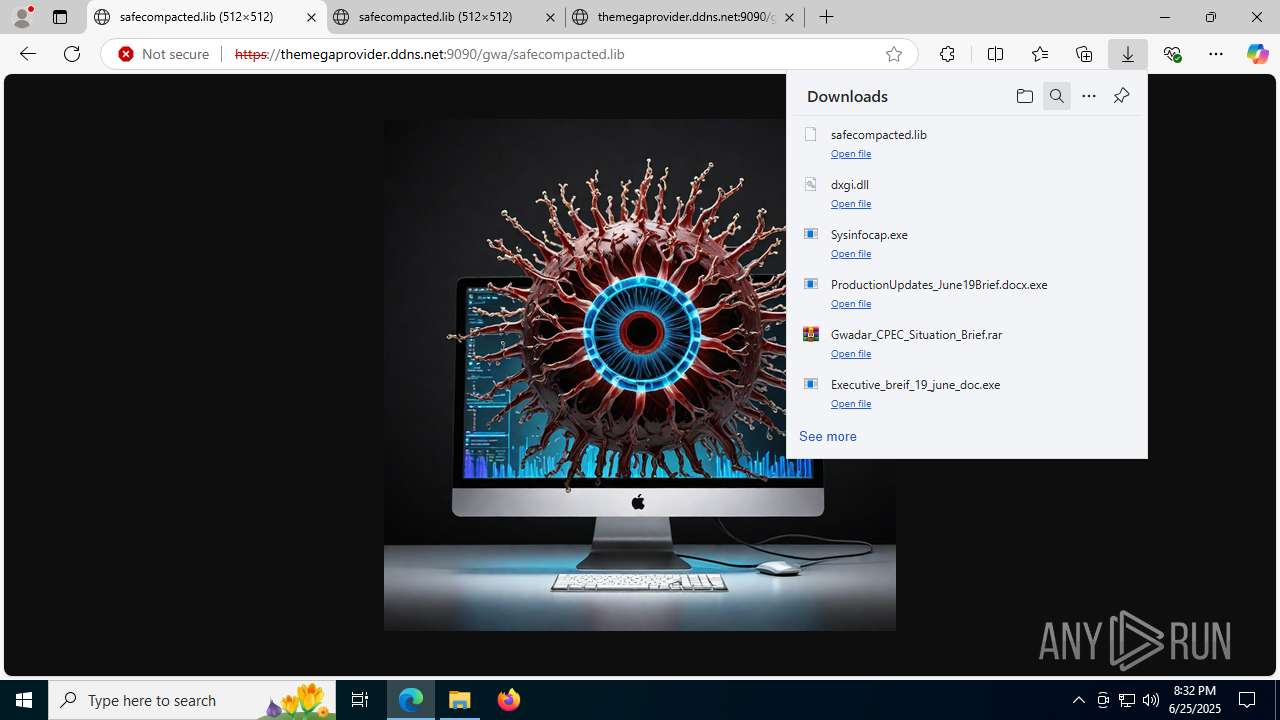Open the Windows Start menu
The height and width of the screenshot is (720, 1280).
pyautogui.click(x=24, y=700)
